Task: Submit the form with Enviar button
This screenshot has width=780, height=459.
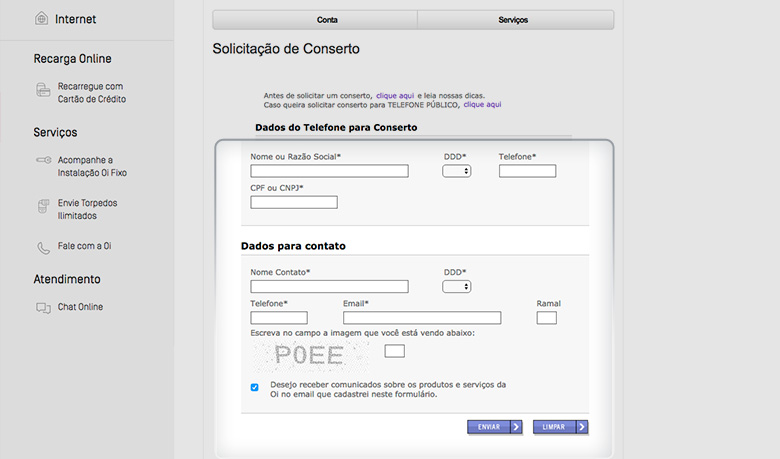Action: click(x=494, y=427)
